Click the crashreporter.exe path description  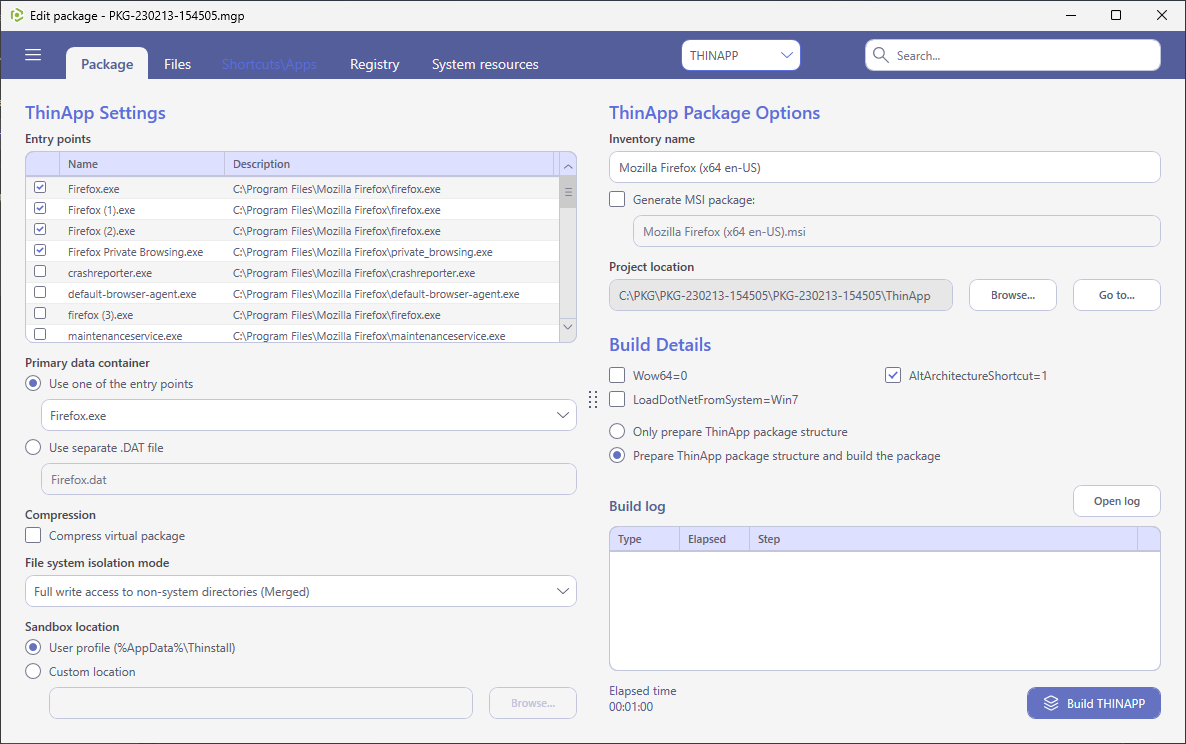click(354, 273)
